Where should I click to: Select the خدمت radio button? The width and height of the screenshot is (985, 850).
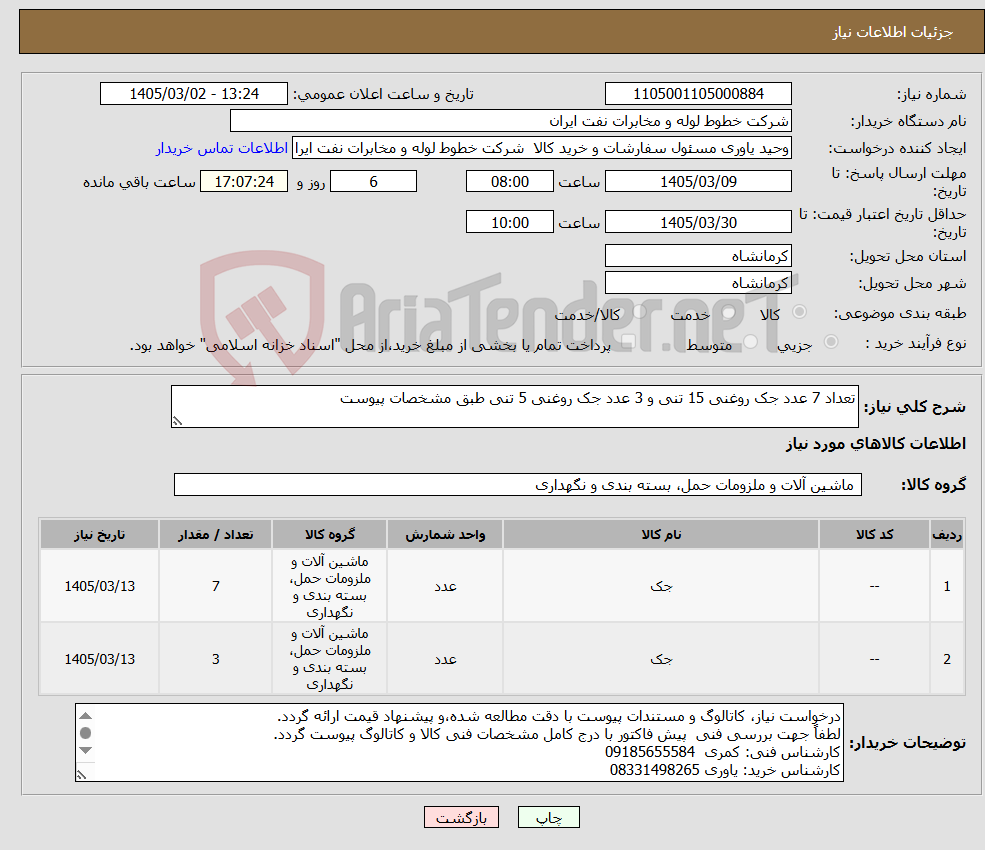pos(729,312)
